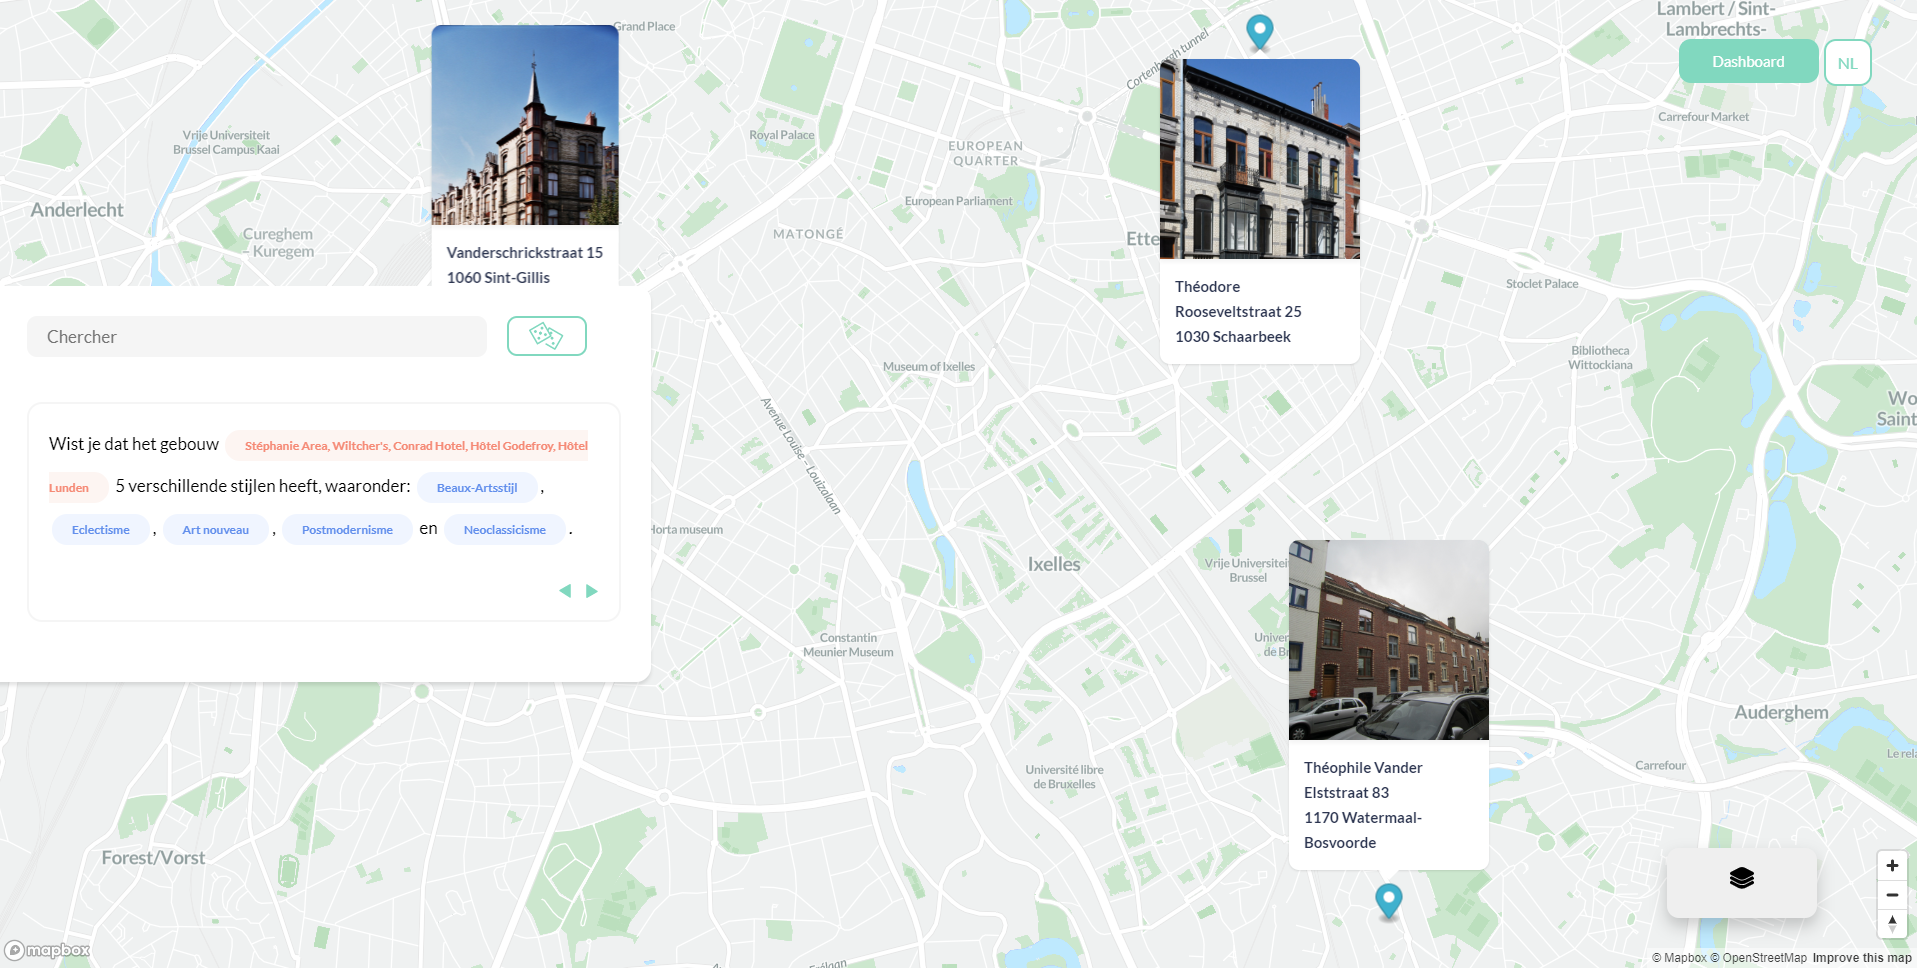Click the Museum of Ixelles label
This screenshot has height=968, width=1917.
tap(929, 367)
